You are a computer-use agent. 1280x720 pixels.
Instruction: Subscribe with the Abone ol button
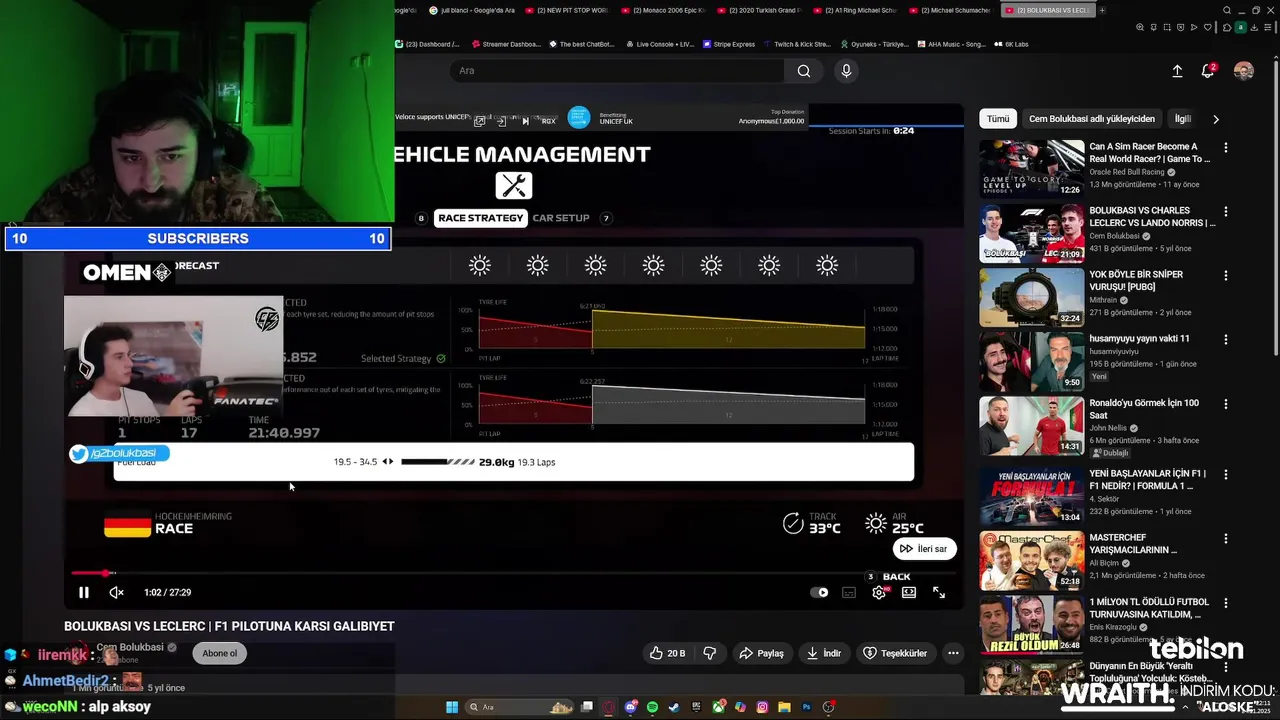pos(220,653)
